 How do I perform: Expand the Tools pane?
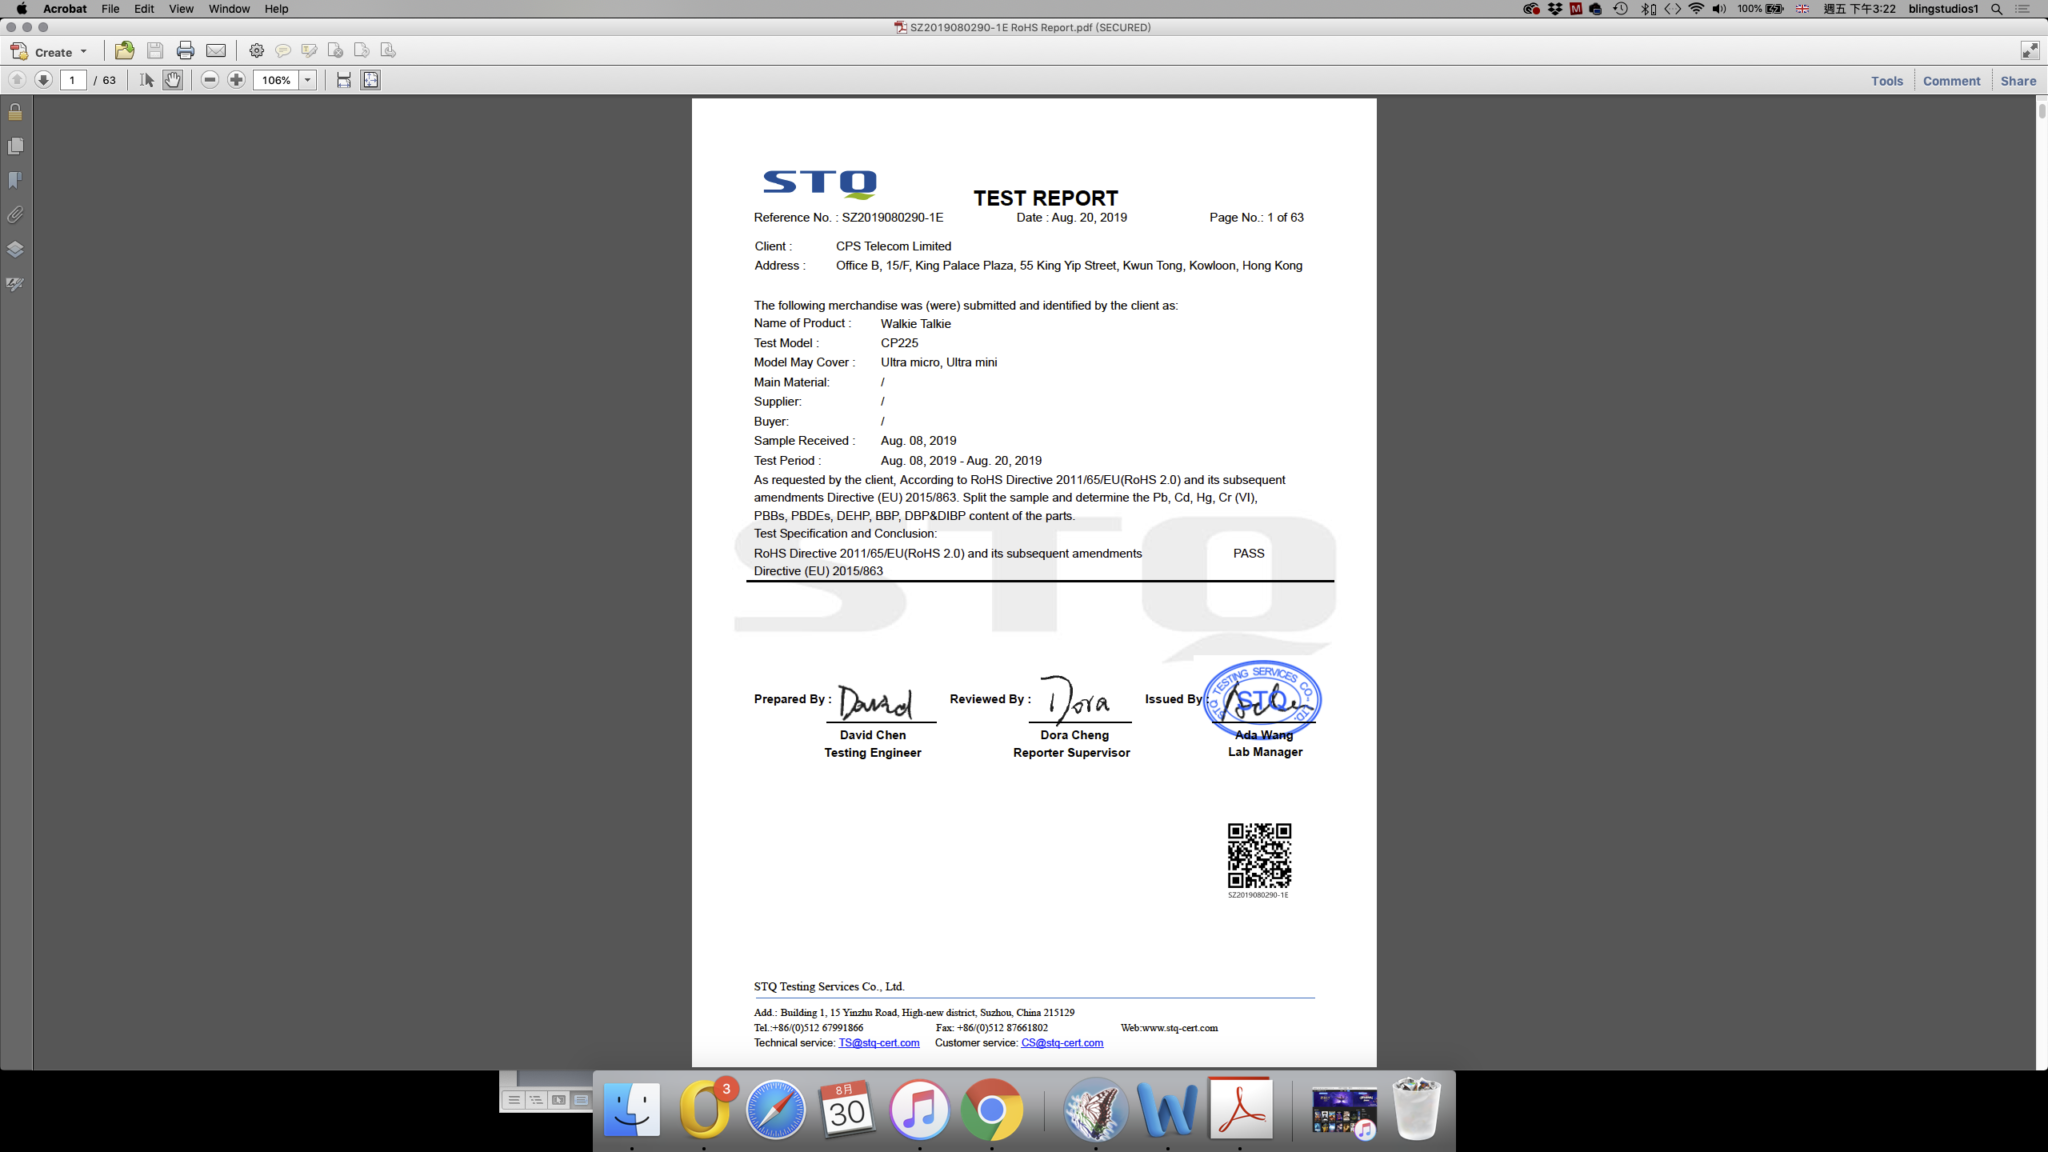coord(1886,81)
